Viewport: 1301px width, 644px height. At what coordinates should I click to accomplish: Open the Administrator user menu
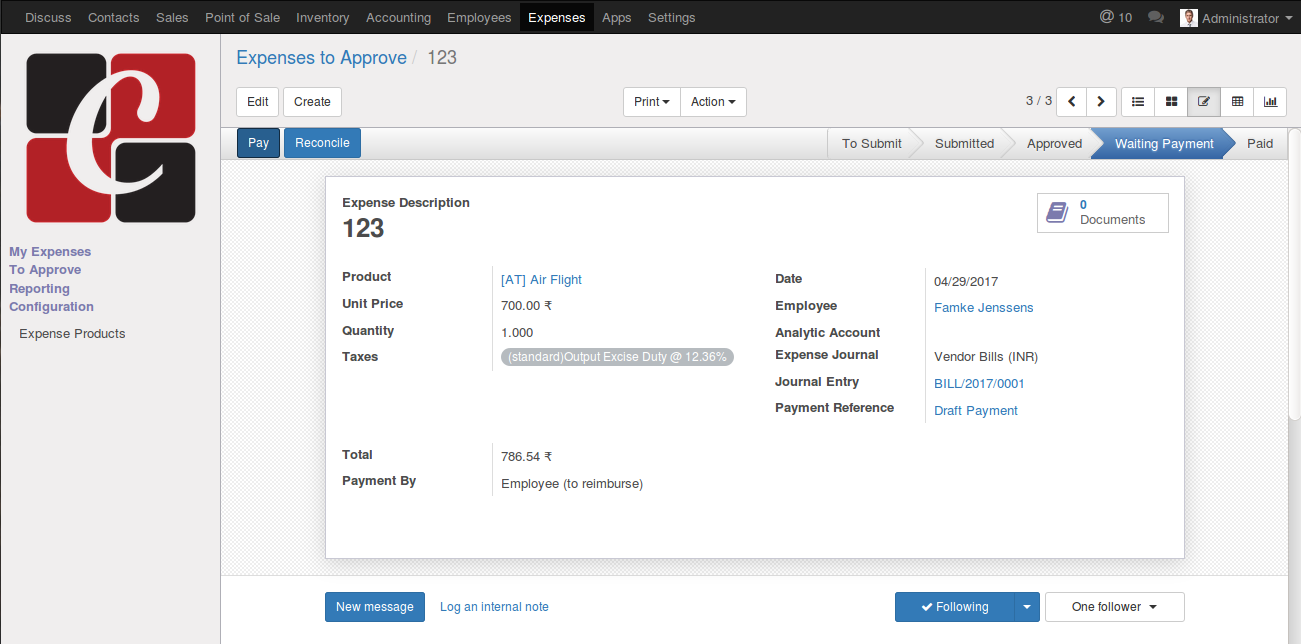pos(1239,18)
